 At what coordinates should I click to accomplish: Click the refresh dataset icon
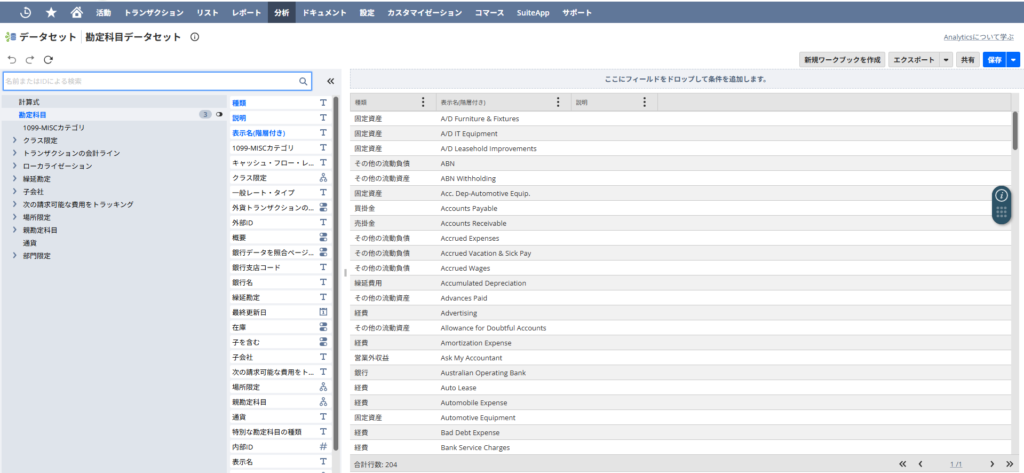[47, 60]
